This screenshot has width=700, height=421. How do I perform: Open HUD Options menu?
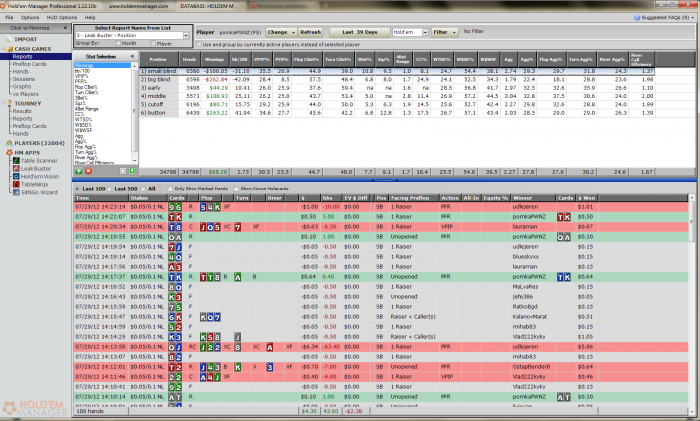click(x=62, y=17)
